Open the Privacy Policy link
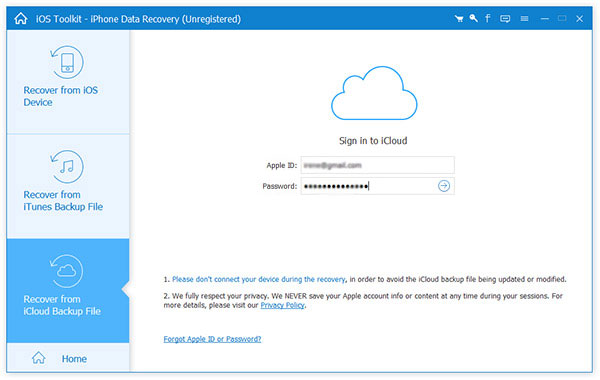600x380 pixels. click(x=282, y=305)
